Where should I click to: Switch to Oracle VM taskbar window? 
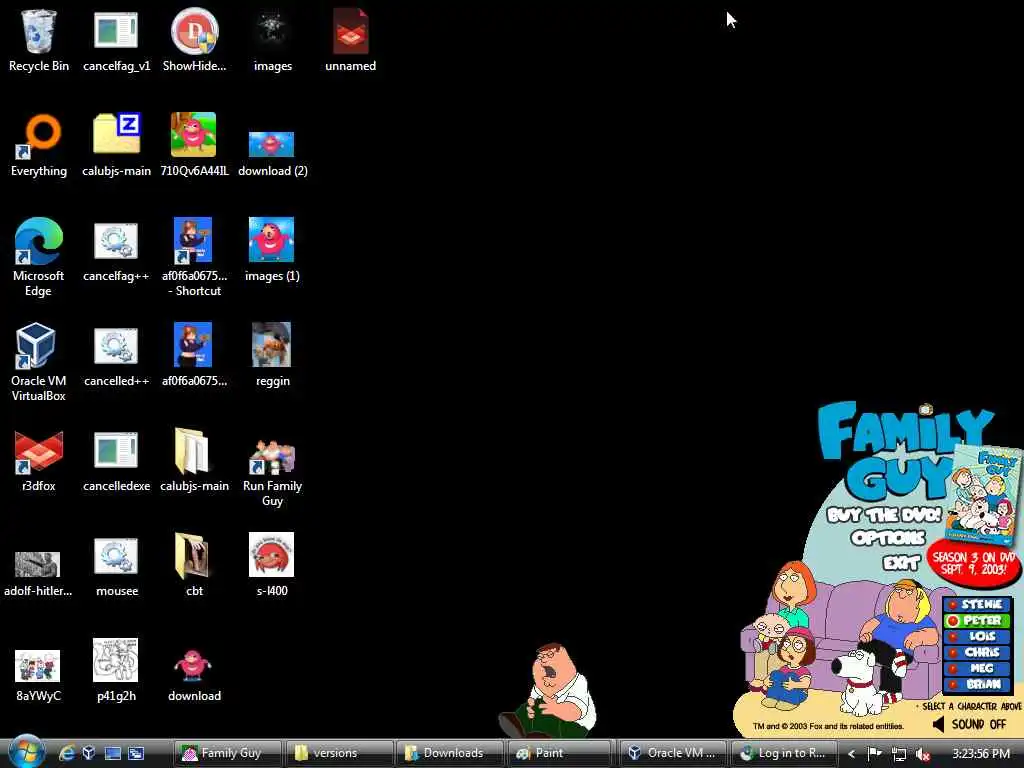pyautogui.click(x=673, y=753)
